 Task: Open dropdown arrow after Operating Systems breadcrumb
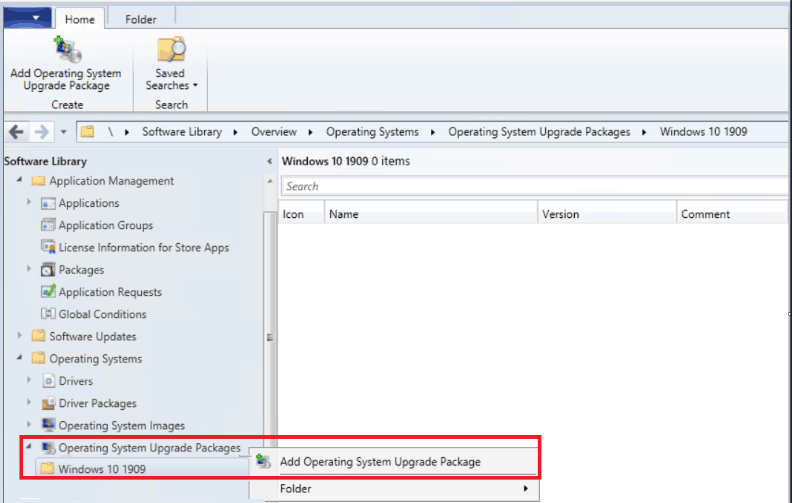click(x=433, y=132)
